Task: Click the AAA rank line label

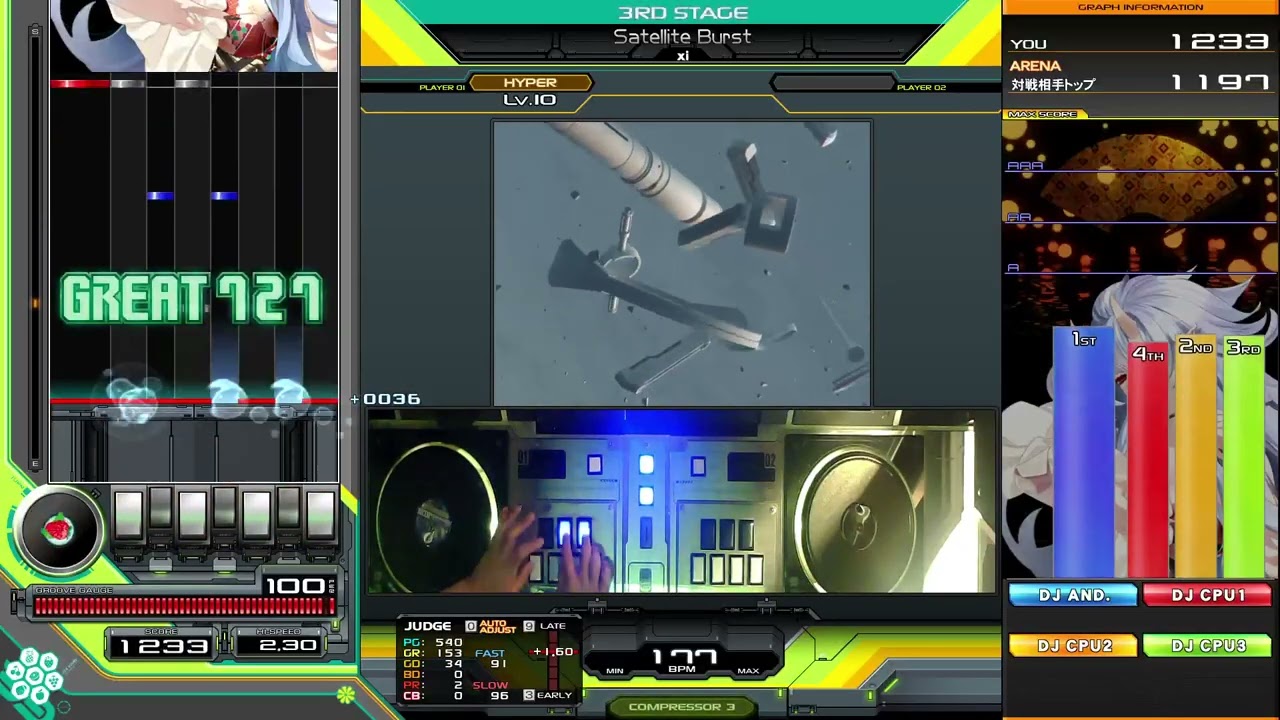Action: 1025,166
